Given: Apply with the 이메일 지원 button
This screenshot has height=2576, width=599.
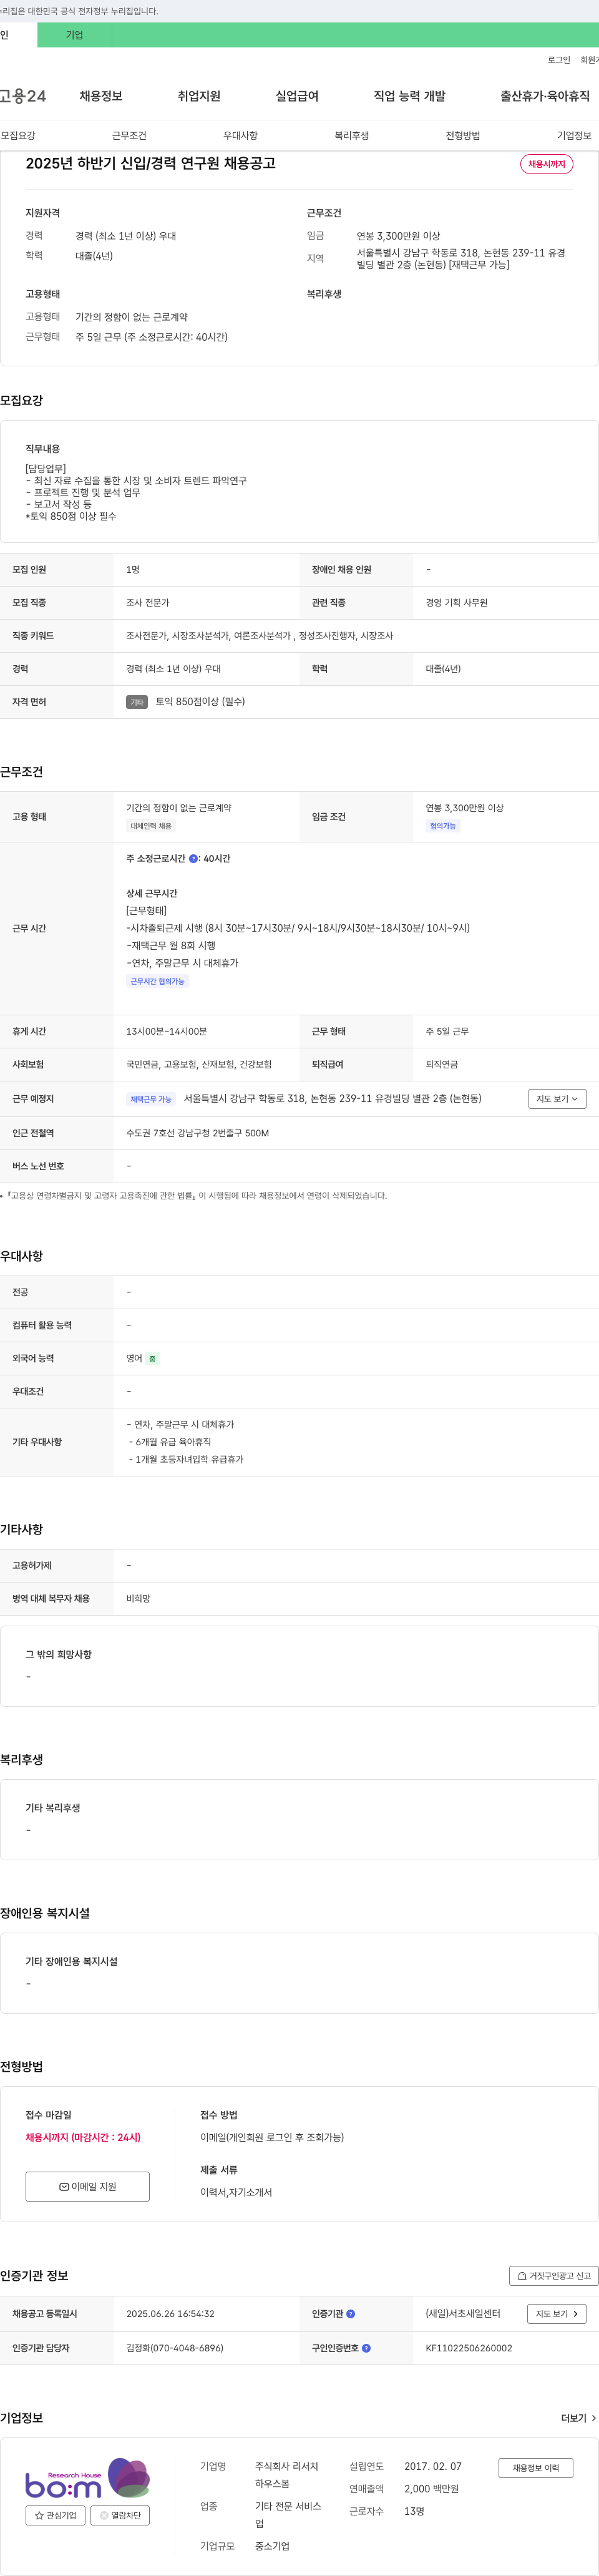Looking at the screenshot, I should (x=88, y=2186).
